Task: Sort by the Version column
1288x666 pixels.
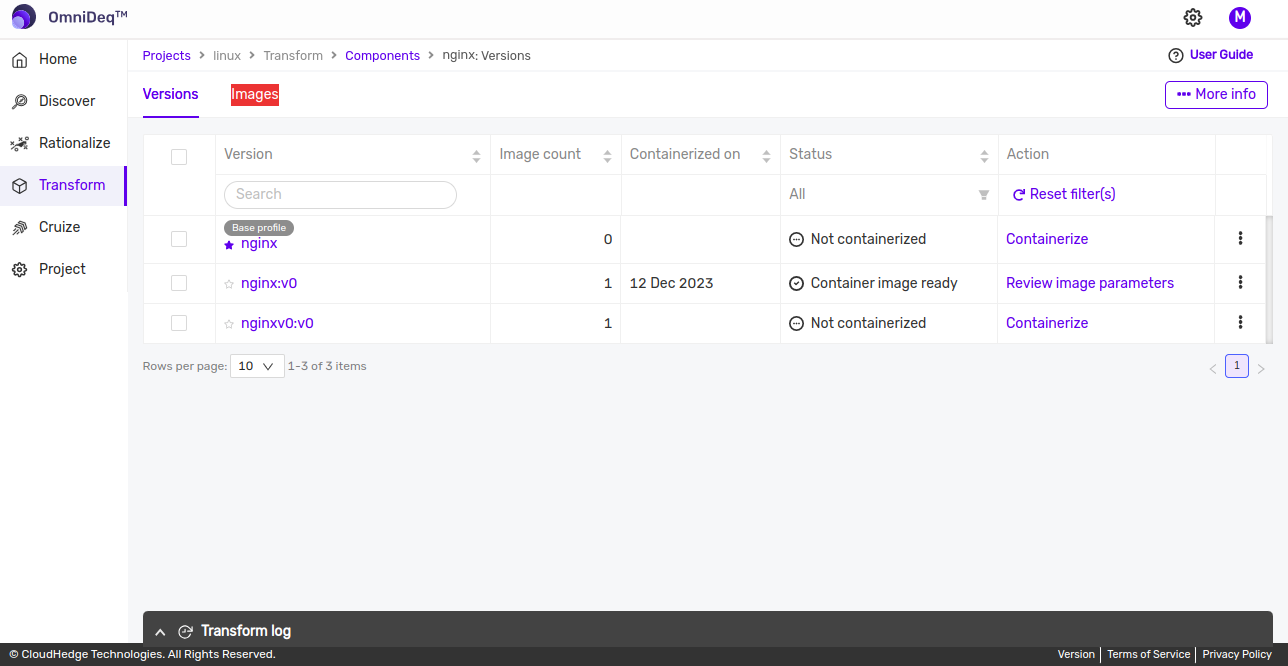Action: click(x=476, y=156)
